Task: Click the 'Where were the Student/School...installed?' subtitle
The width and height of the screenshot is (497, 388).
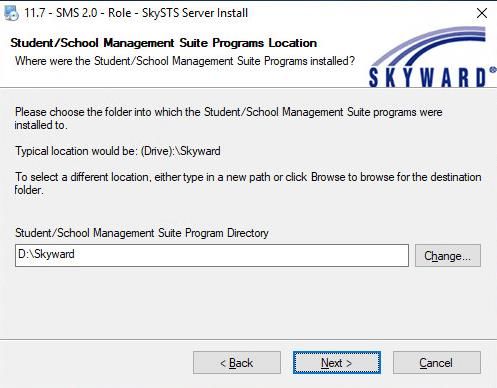Action: [x=185, y=61]
